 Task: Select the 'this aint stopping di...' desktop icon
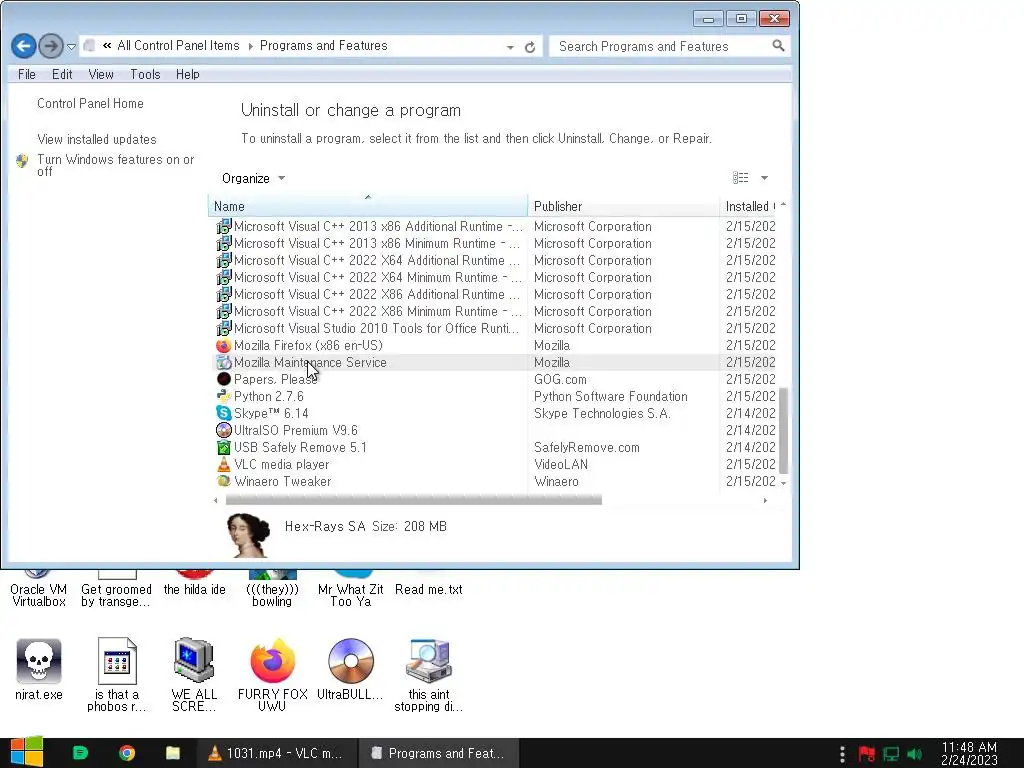(428, 675)
